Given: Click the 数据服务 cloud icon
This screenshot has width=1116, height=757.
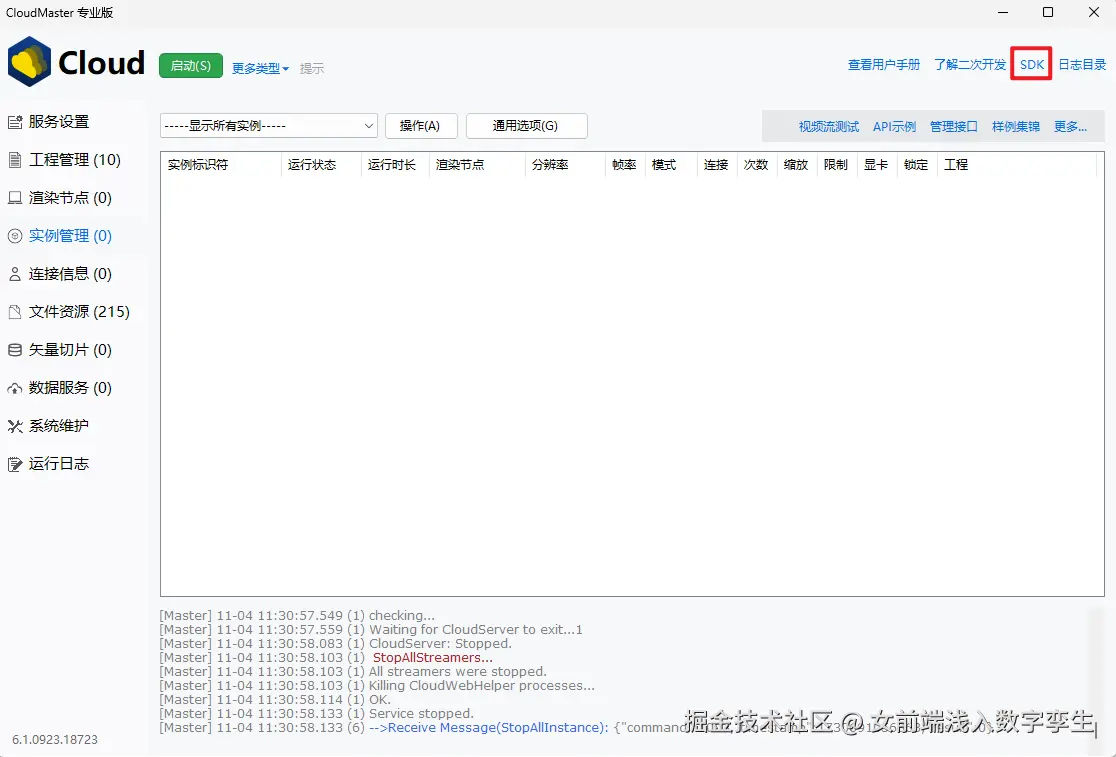Looking at the screenshot, I should (x=15, y=388).
